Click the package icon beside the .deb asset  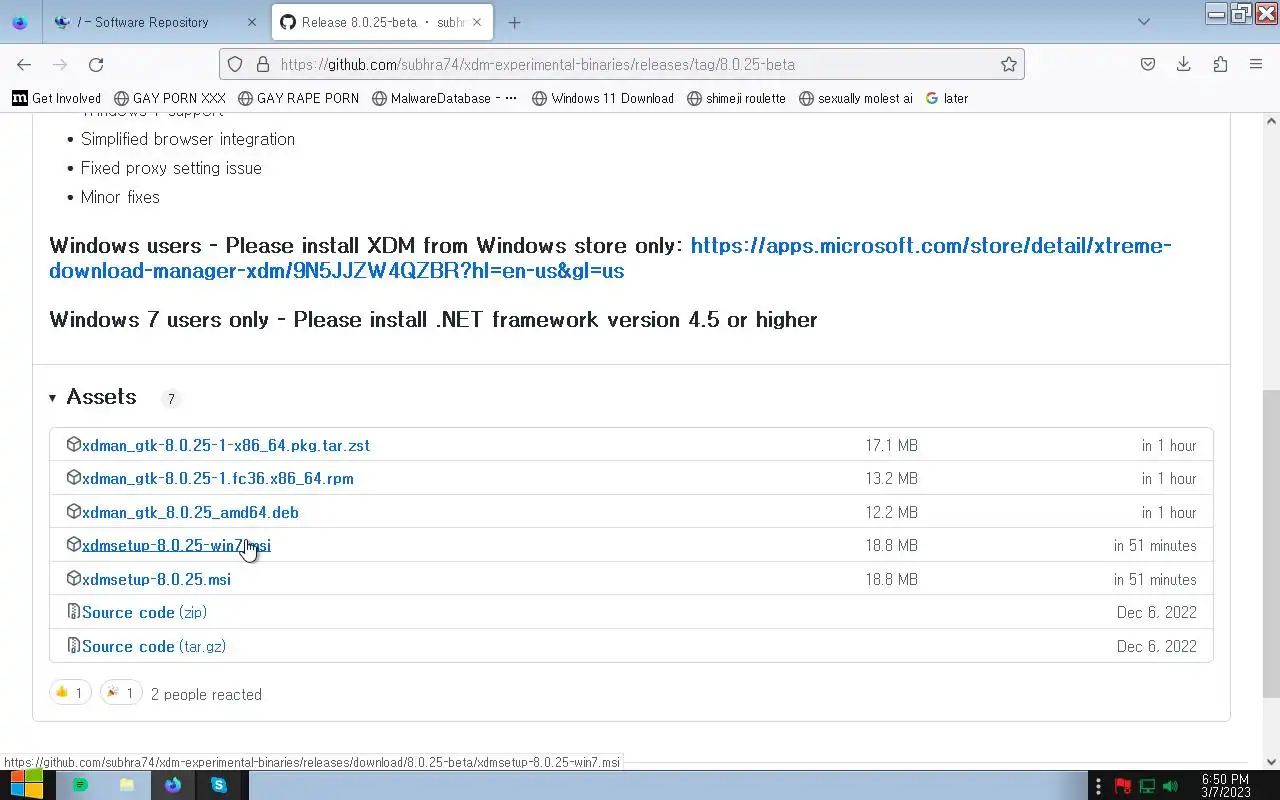73,511
